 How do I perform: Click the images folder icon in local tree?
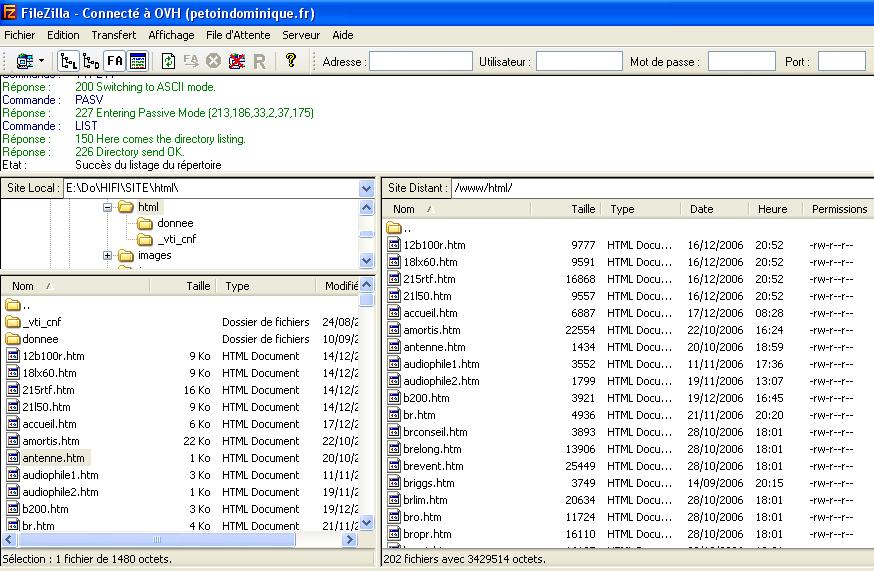point(126,256)
